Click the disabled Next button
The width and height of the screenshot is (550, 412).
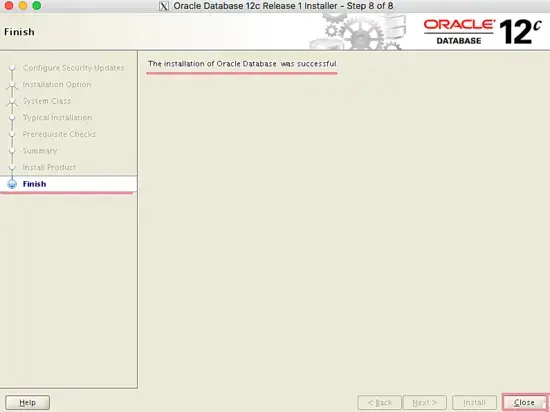click(x=424, y=402)
